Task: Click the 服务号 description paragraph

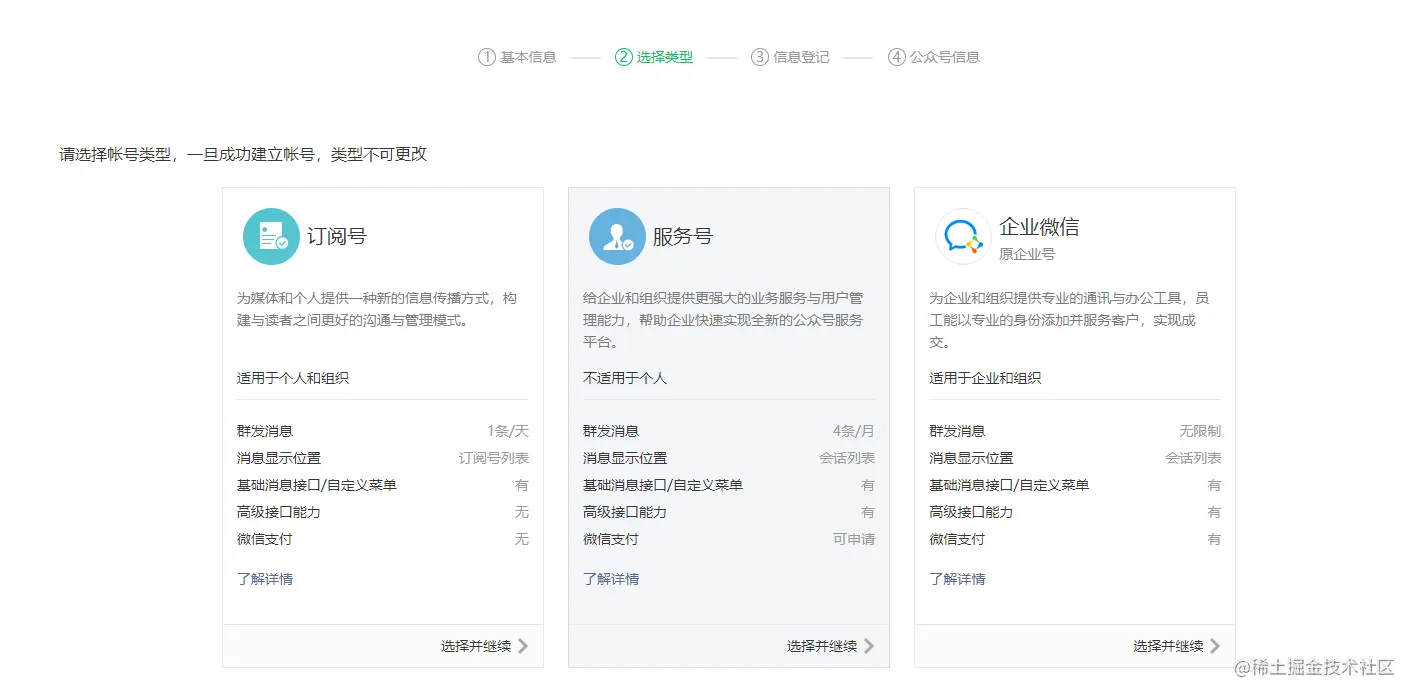Action: pyautogui.click(x=723, y=320)
